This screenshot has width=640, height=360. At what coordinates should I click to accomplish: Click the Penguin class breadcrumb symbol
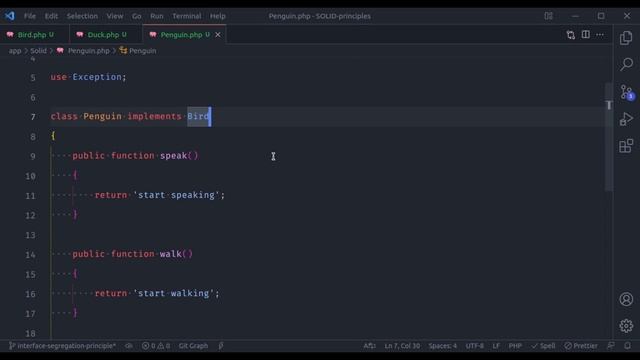pos(142,51)
